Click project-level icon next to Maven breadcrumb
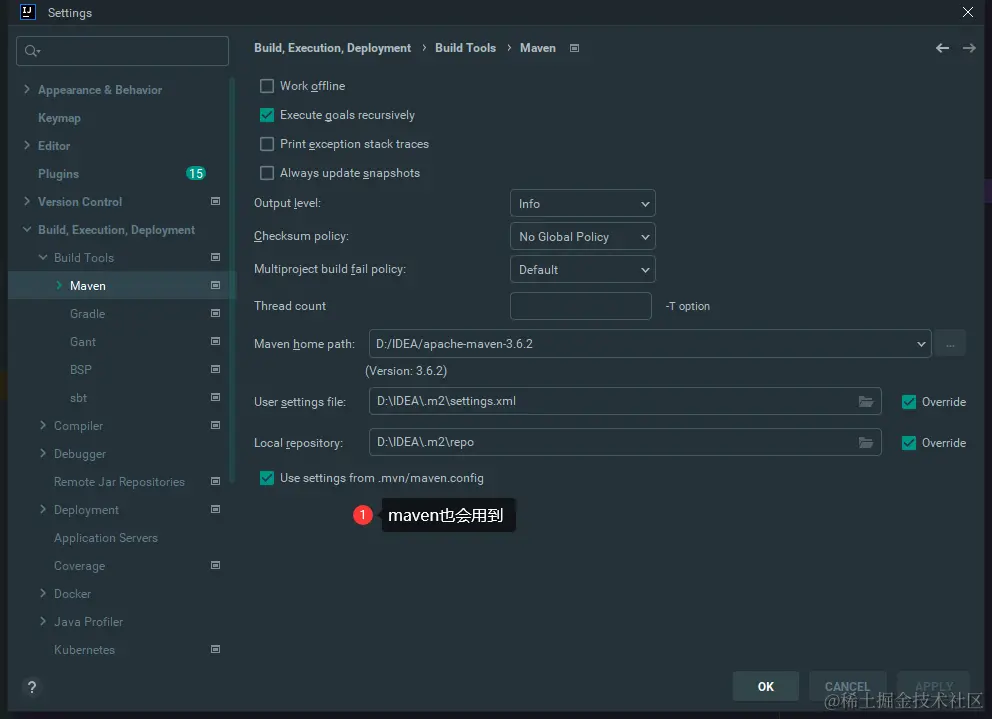This screenshot has width=992, height=719. click(574, 48)
